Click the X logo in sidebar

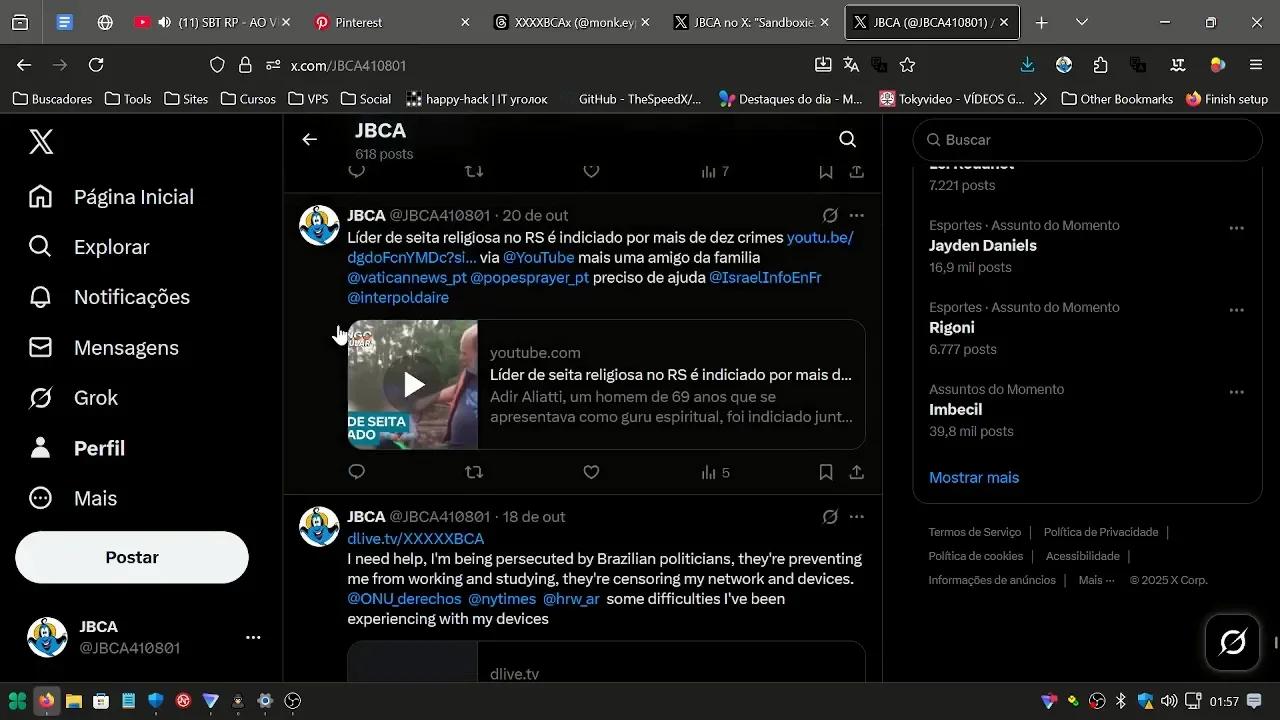tap(41, 142)
